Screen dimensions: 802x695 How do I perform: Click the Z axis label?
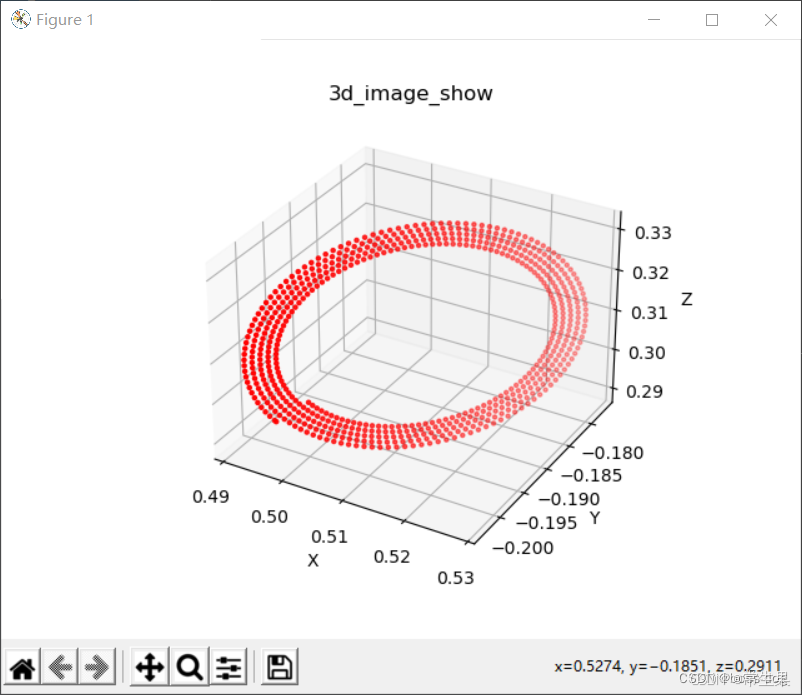(x=687, y=299)
